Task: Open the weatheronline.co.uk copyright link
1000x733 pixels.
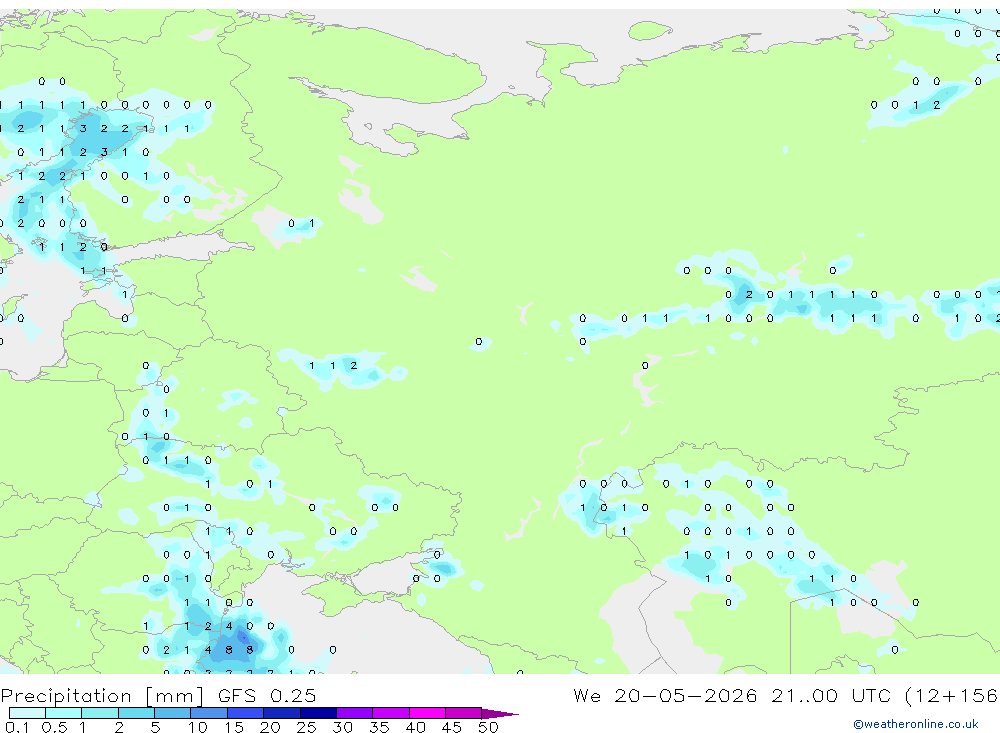Action: pyautogui.click(x=916, y=724)
